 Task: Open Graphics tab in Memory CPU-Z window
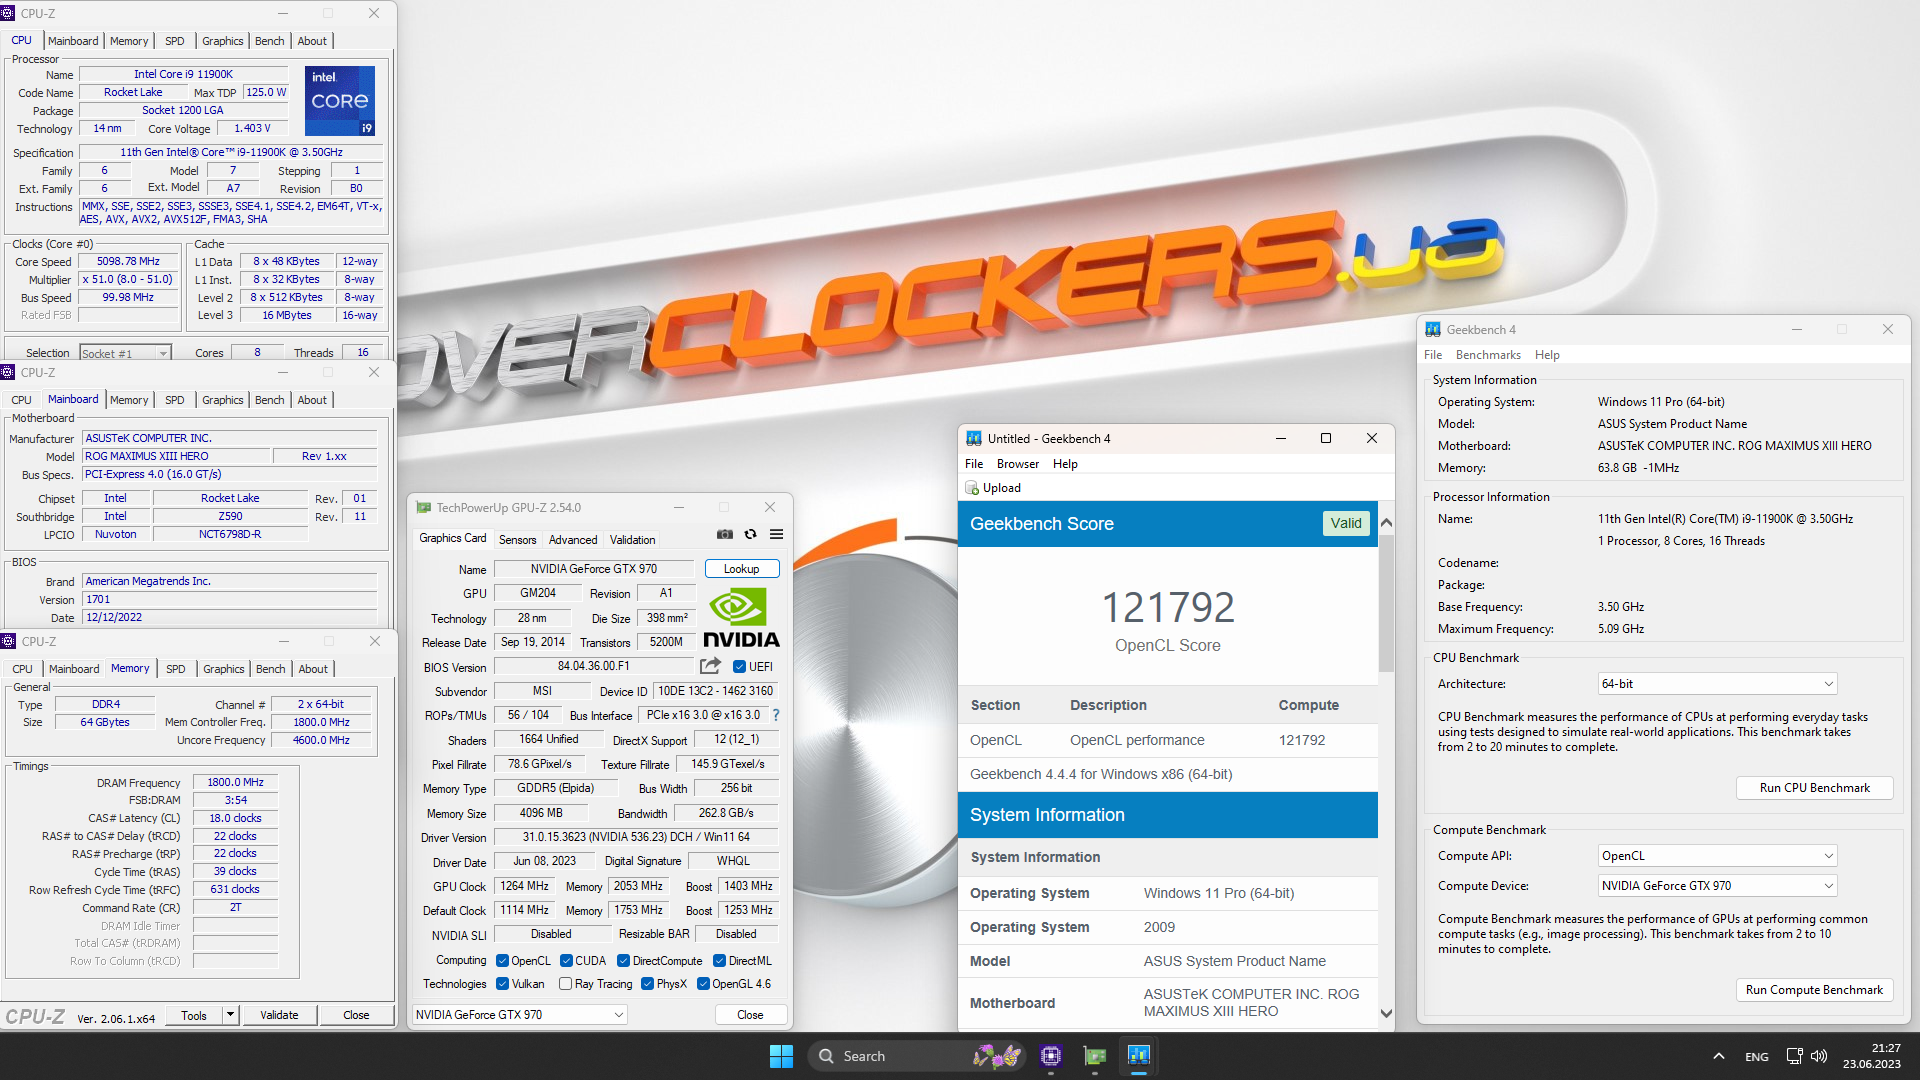pyautogui.click(x=224, y=669)
